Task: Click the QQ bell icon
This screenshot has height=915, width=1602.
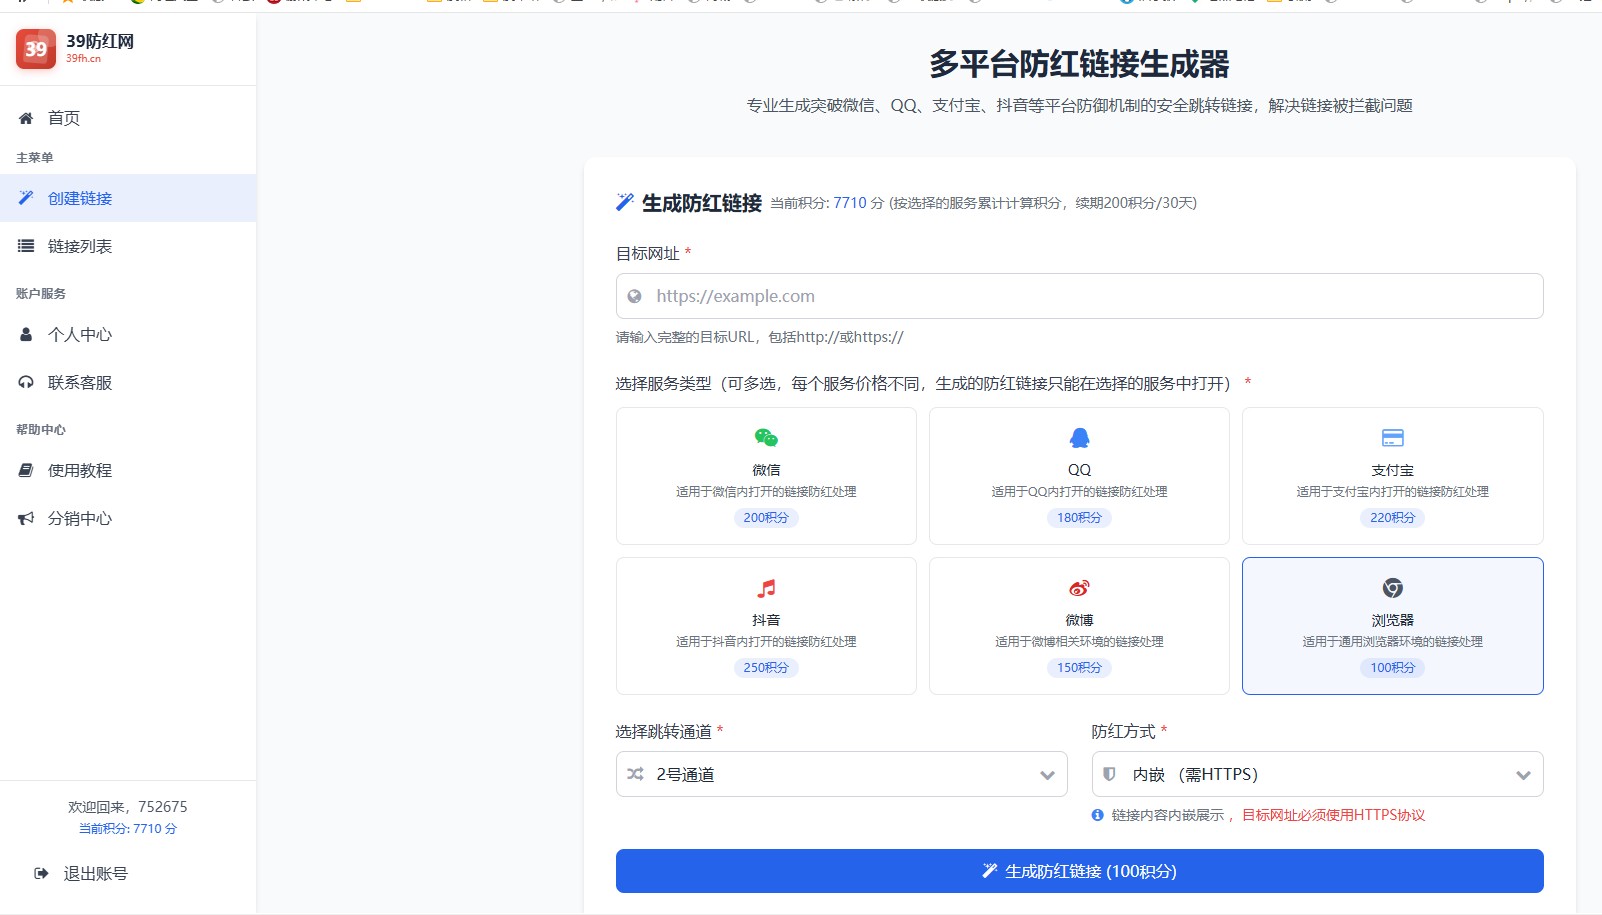Action: (1079, 437)
